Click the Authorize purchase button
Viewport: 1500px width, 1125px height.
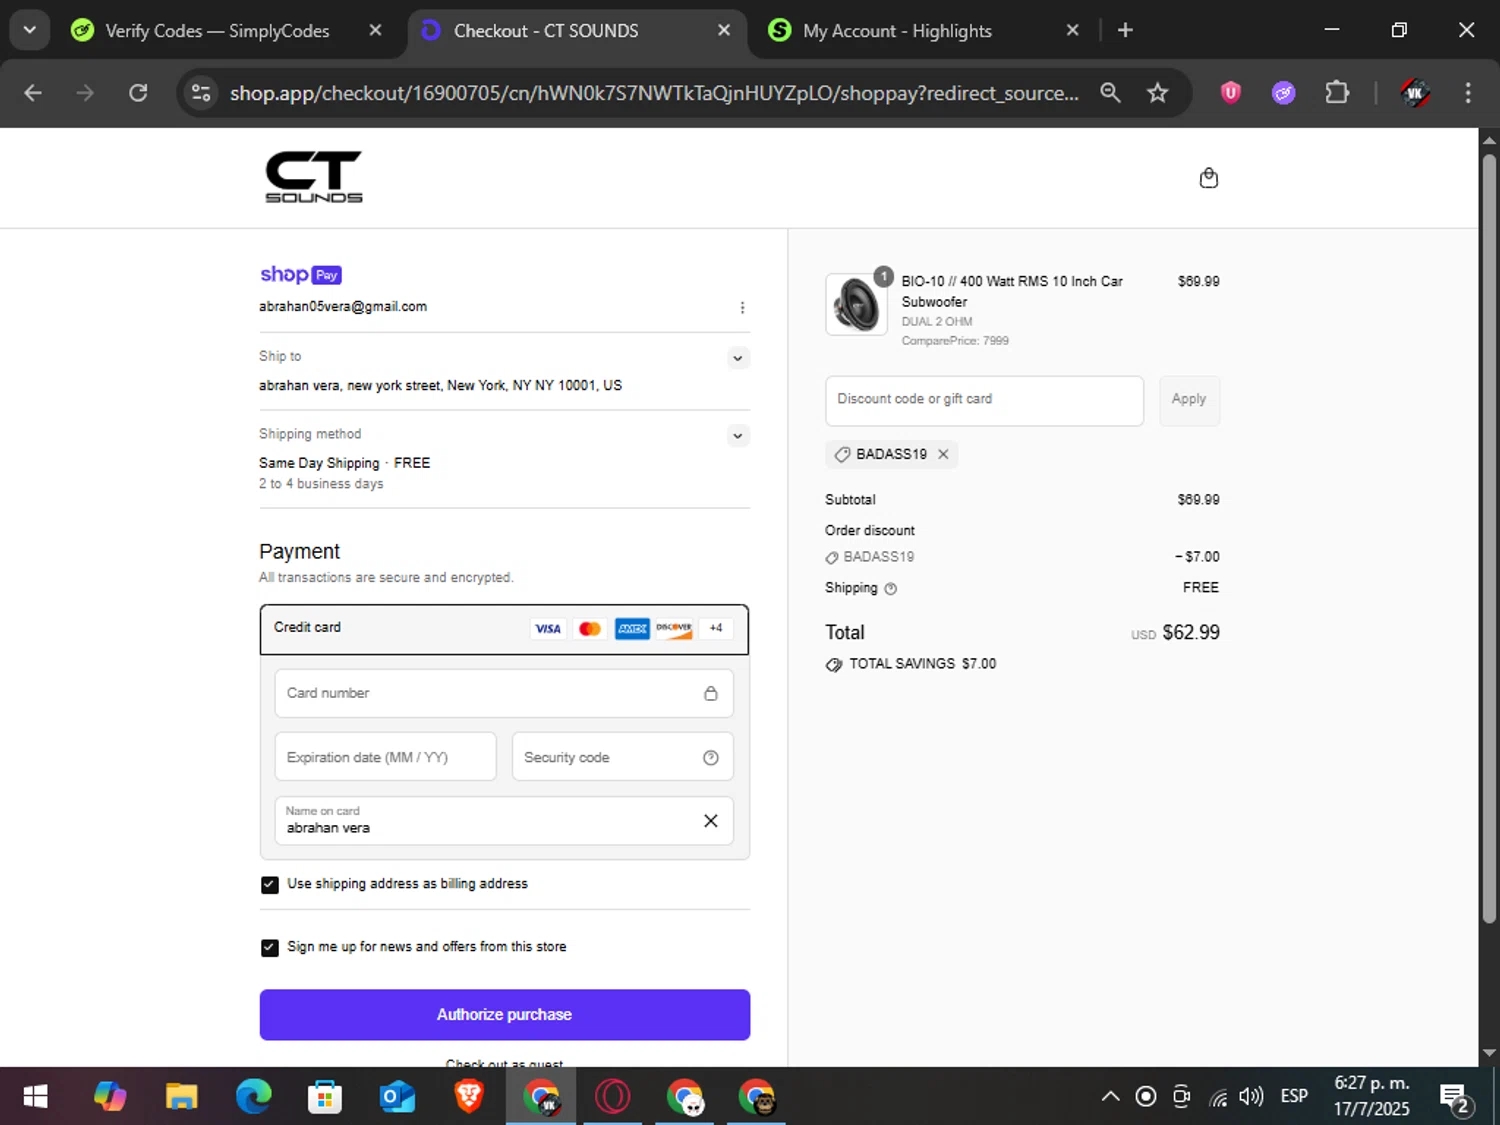click(x=504, y=1015)
